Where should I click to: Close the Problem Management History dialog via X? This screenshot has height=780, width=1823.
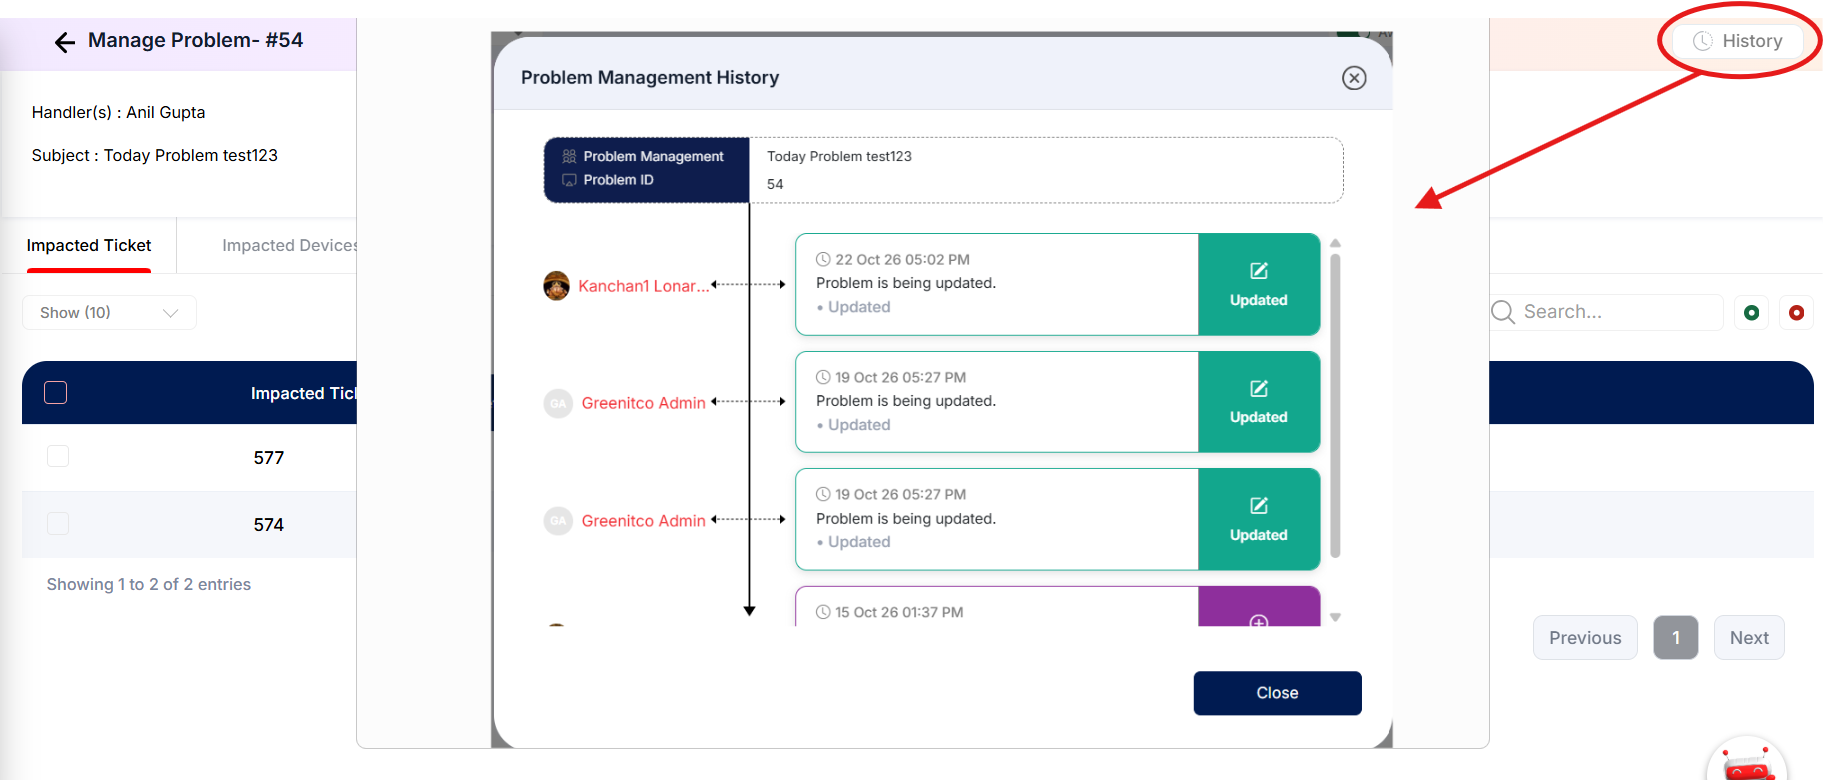tap(1354, 78)
